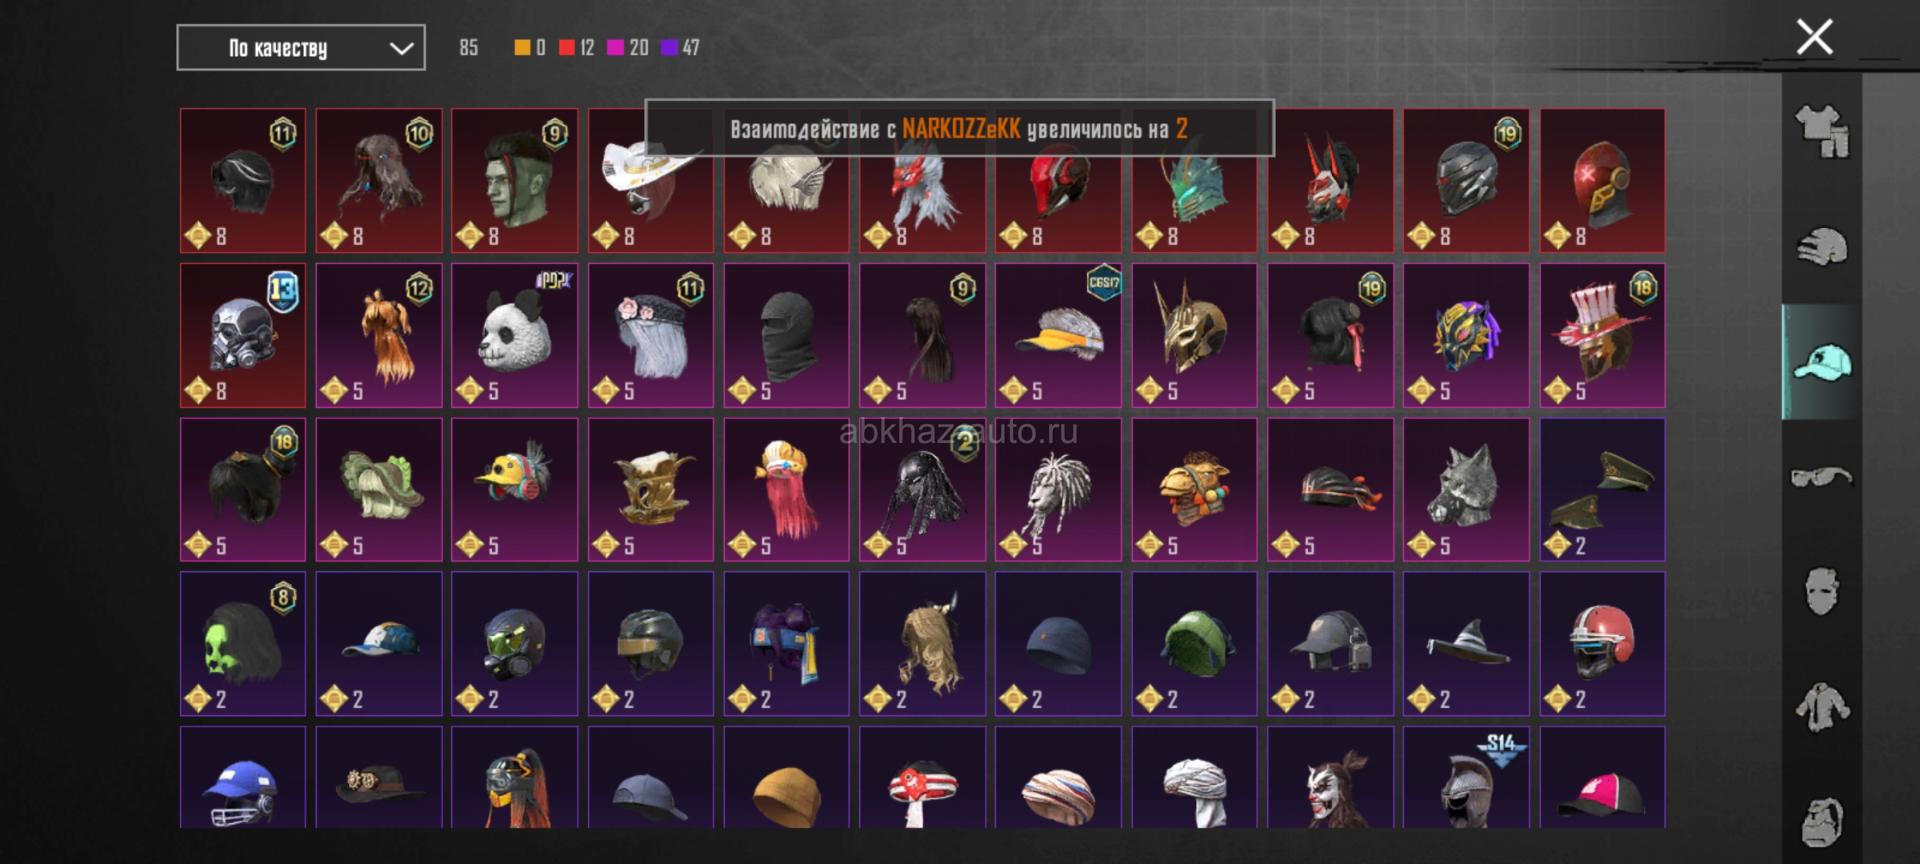The width and height of the screenshot is (1920, 864).
Task: Select the grey wolf head item
Action: tap(1466, 489)
